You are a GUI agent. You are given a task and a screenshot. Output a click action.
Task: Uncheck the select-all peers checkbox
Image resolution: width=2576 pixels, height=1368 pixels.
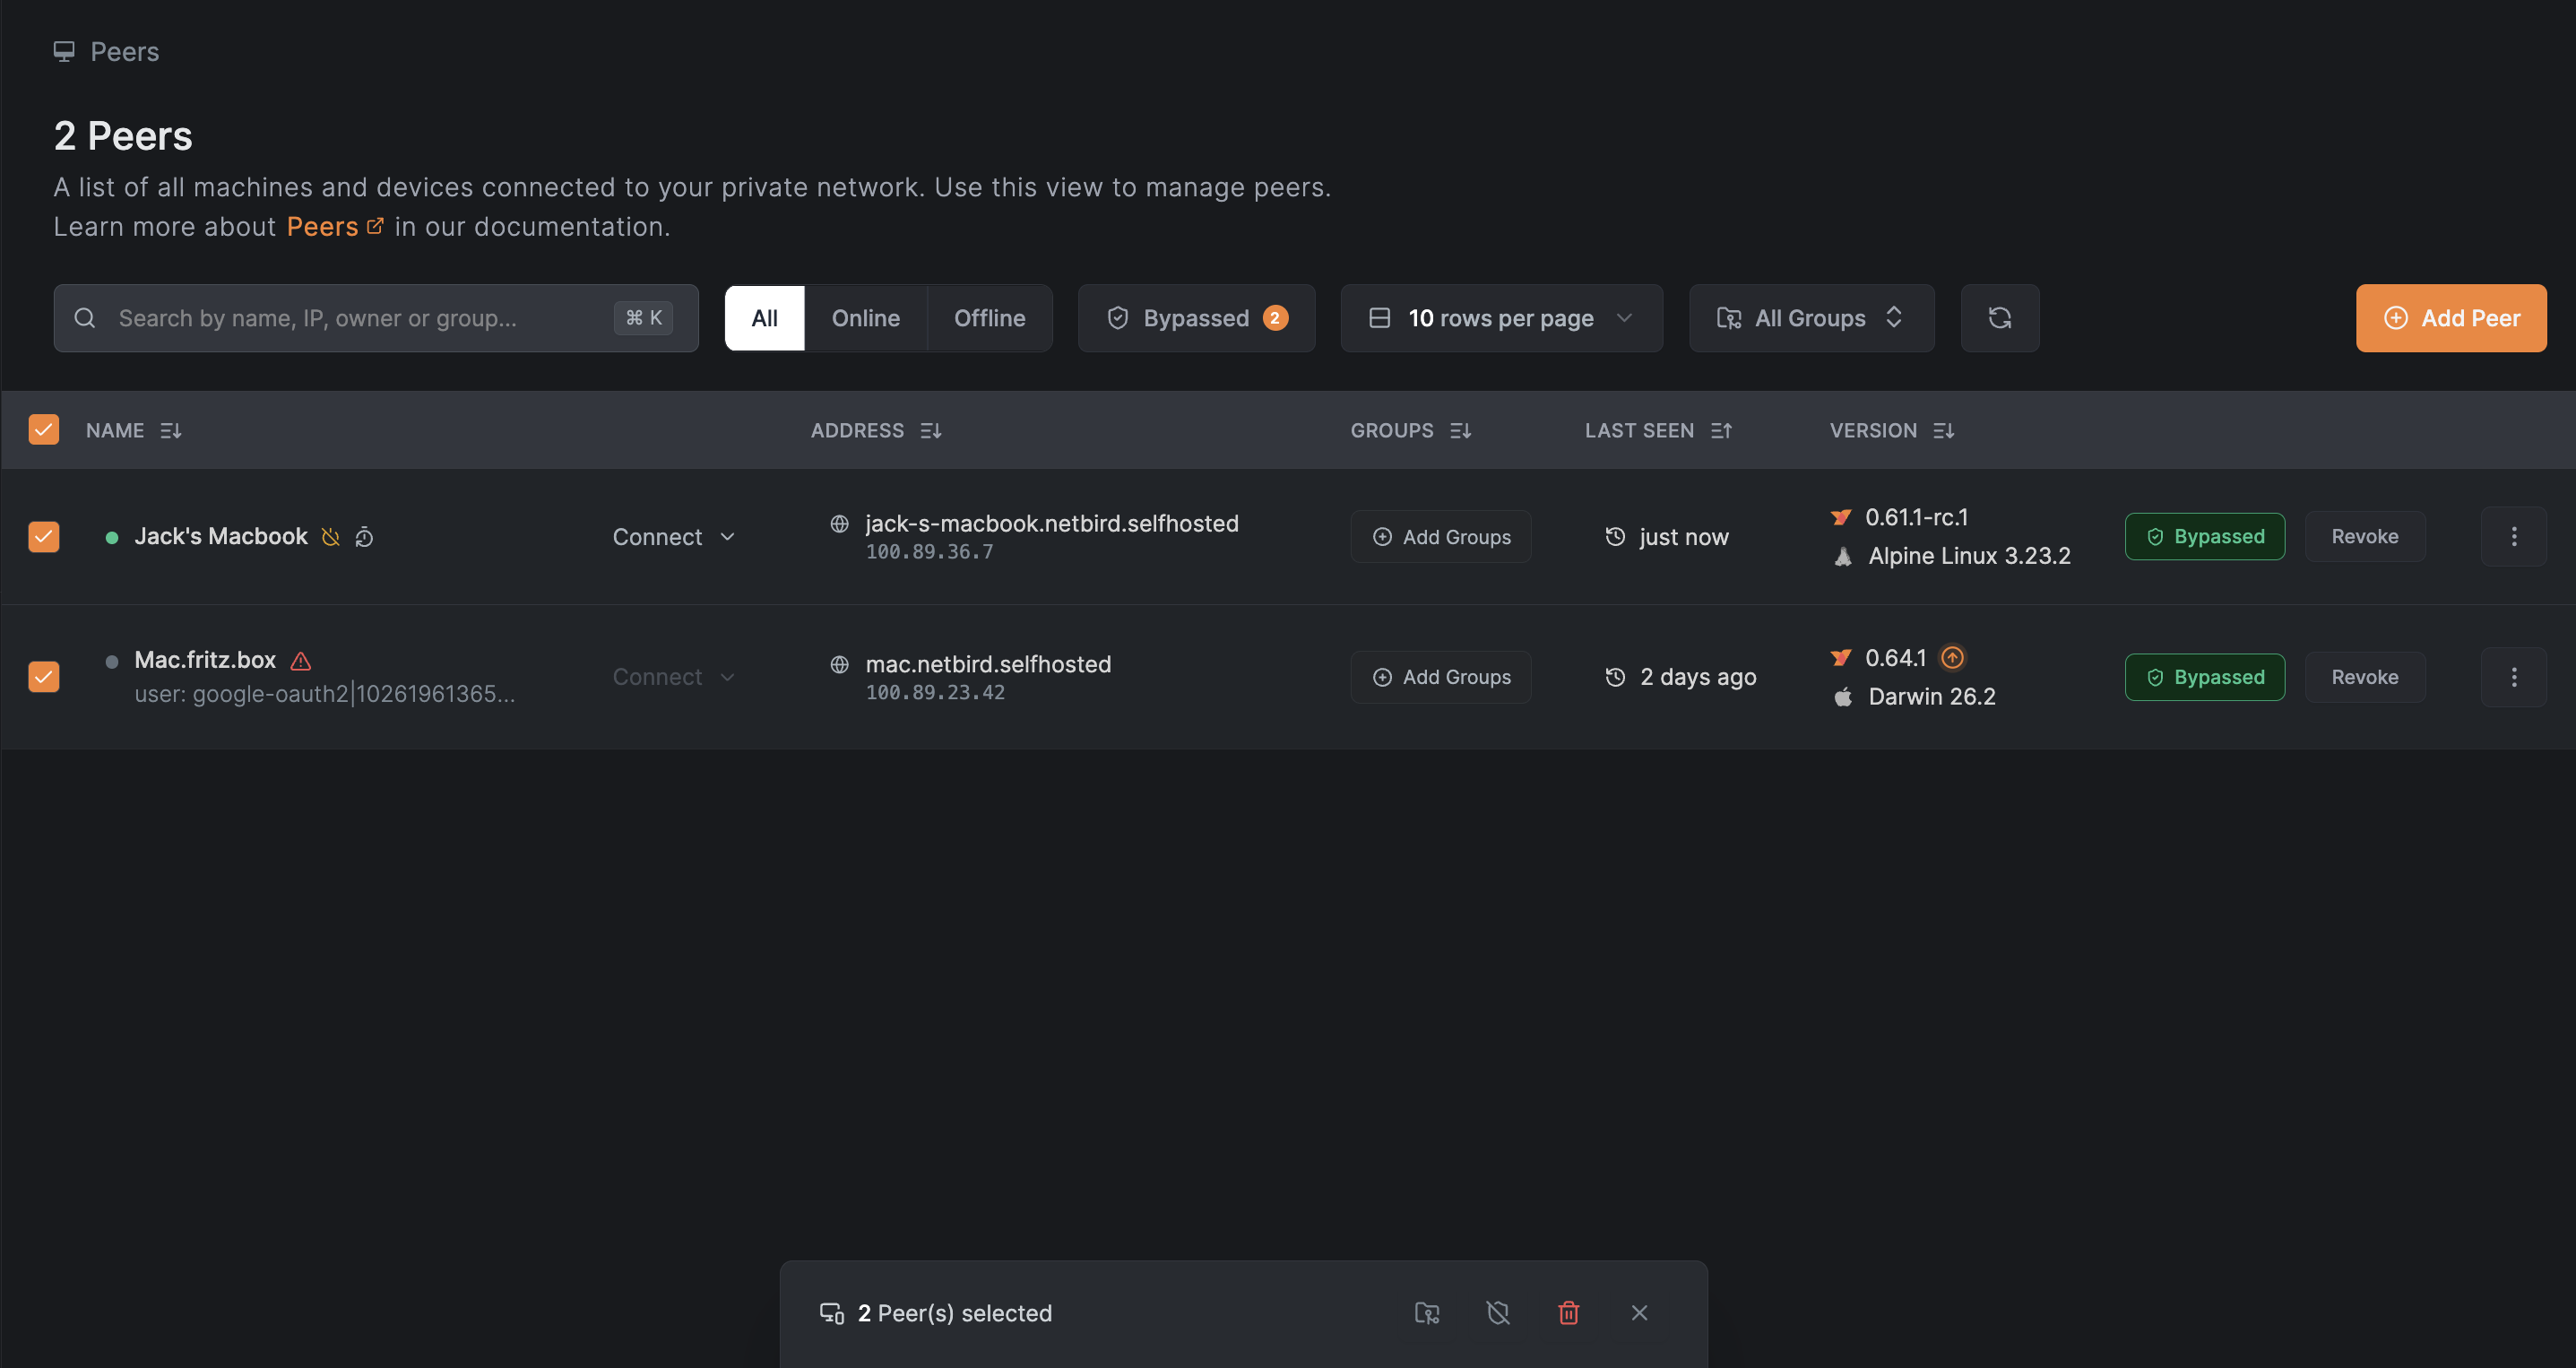pyautogui.click(x=44, y=430)
